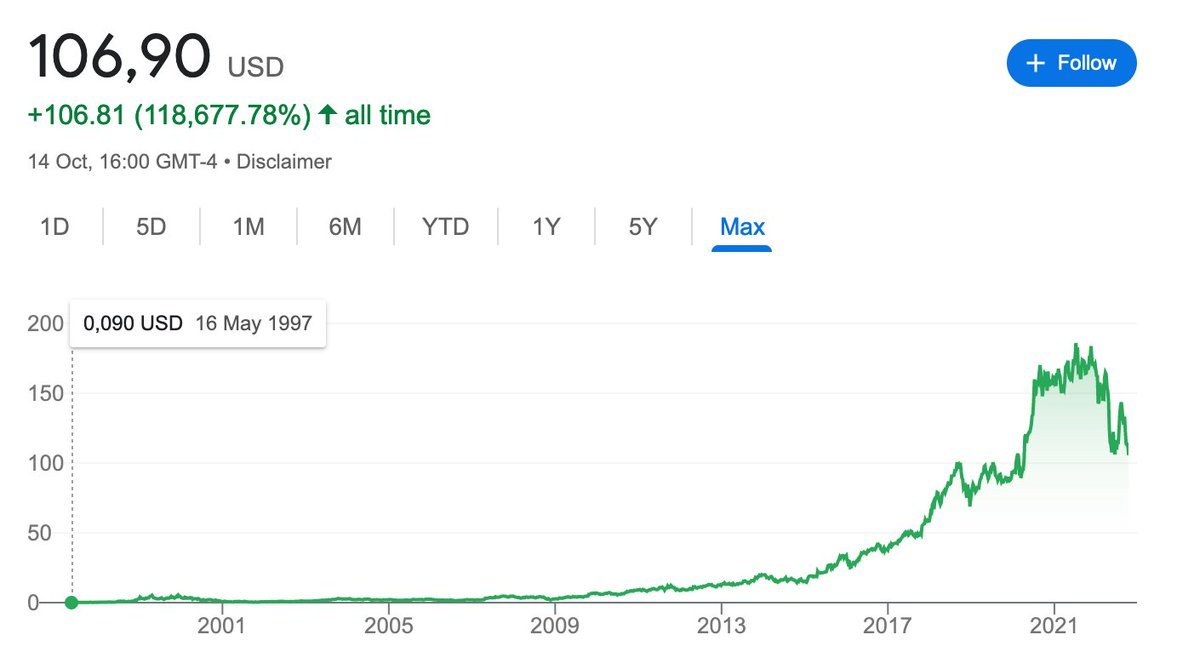Click the 2009 x-axis year label
This screenshot has height=652, width=1200.
554,627
